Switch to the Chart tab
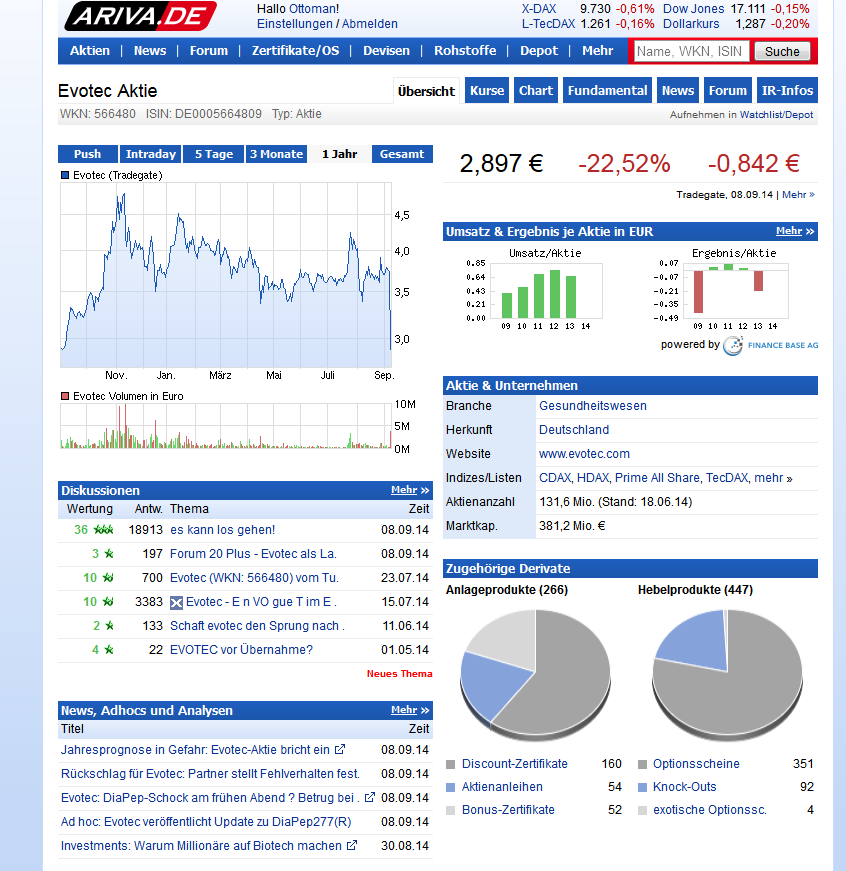 [536, 91]
